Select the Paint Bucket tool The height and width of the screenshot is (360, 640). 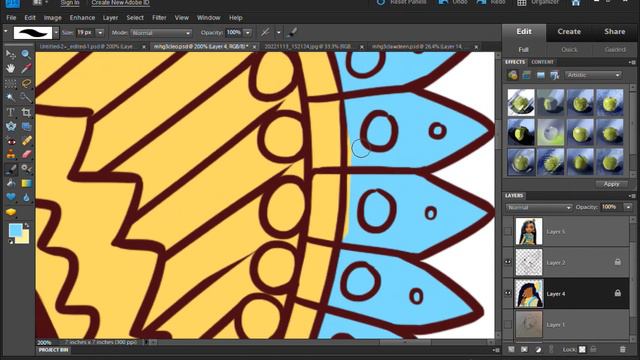pyautogui.click(x=11, y=183)
